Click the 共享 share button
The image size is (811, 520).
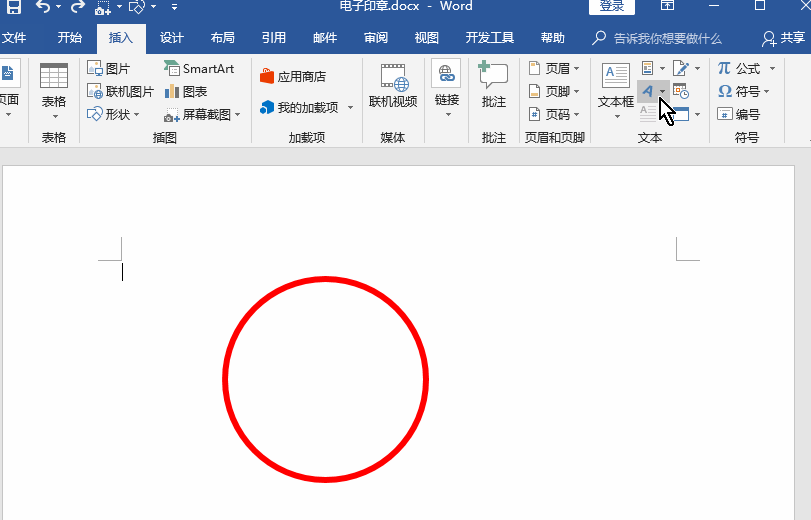(783, 38)
